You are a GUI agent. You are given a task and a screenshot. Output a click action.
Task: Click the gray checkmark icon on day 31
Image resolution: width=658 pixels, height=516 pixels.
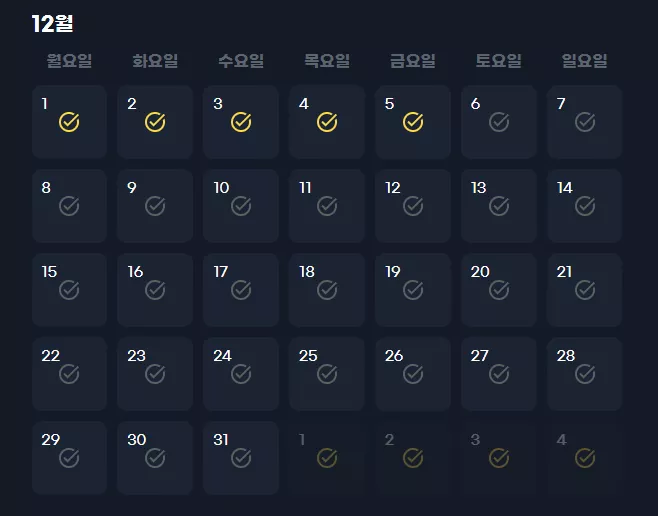tap(241, 458)
